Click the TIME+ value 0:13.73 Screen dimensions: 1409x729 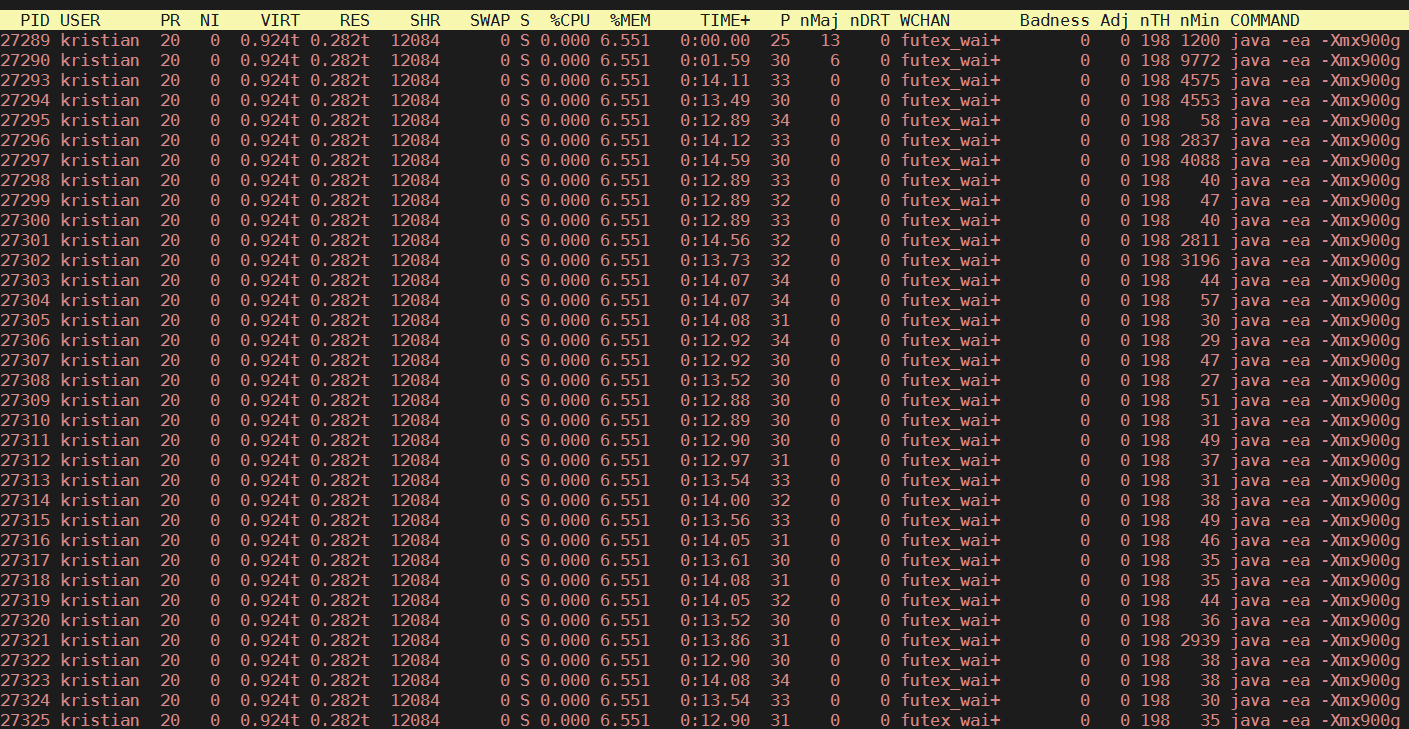(x=715, y=260)
